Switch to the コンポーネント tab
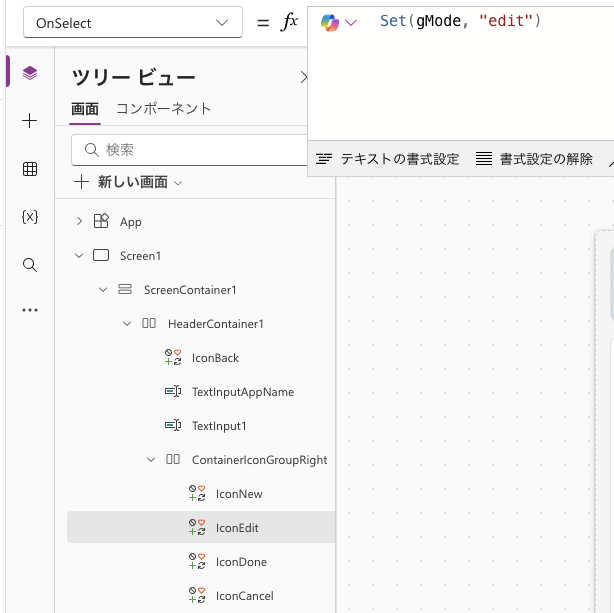The image size is (614, 613). coord(164,108)
